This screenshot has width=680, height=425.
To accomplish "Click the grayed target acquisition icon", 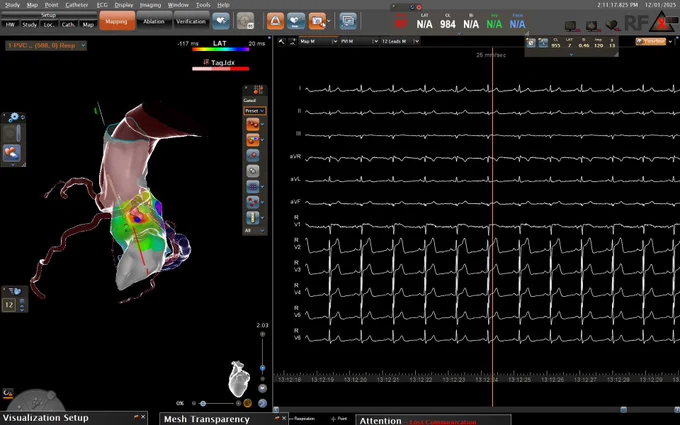I will [245, 21].
